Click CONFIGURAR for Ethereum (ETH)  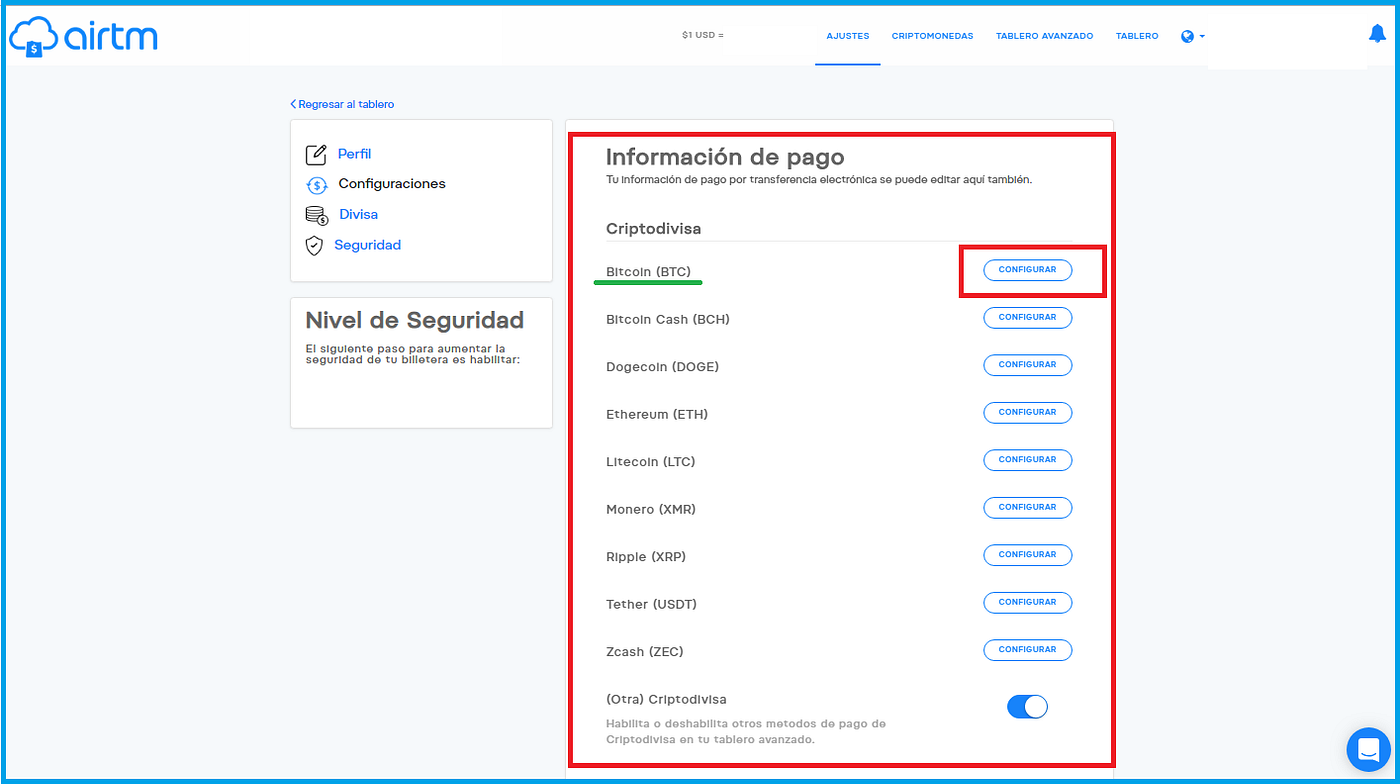click(1027, 412)
